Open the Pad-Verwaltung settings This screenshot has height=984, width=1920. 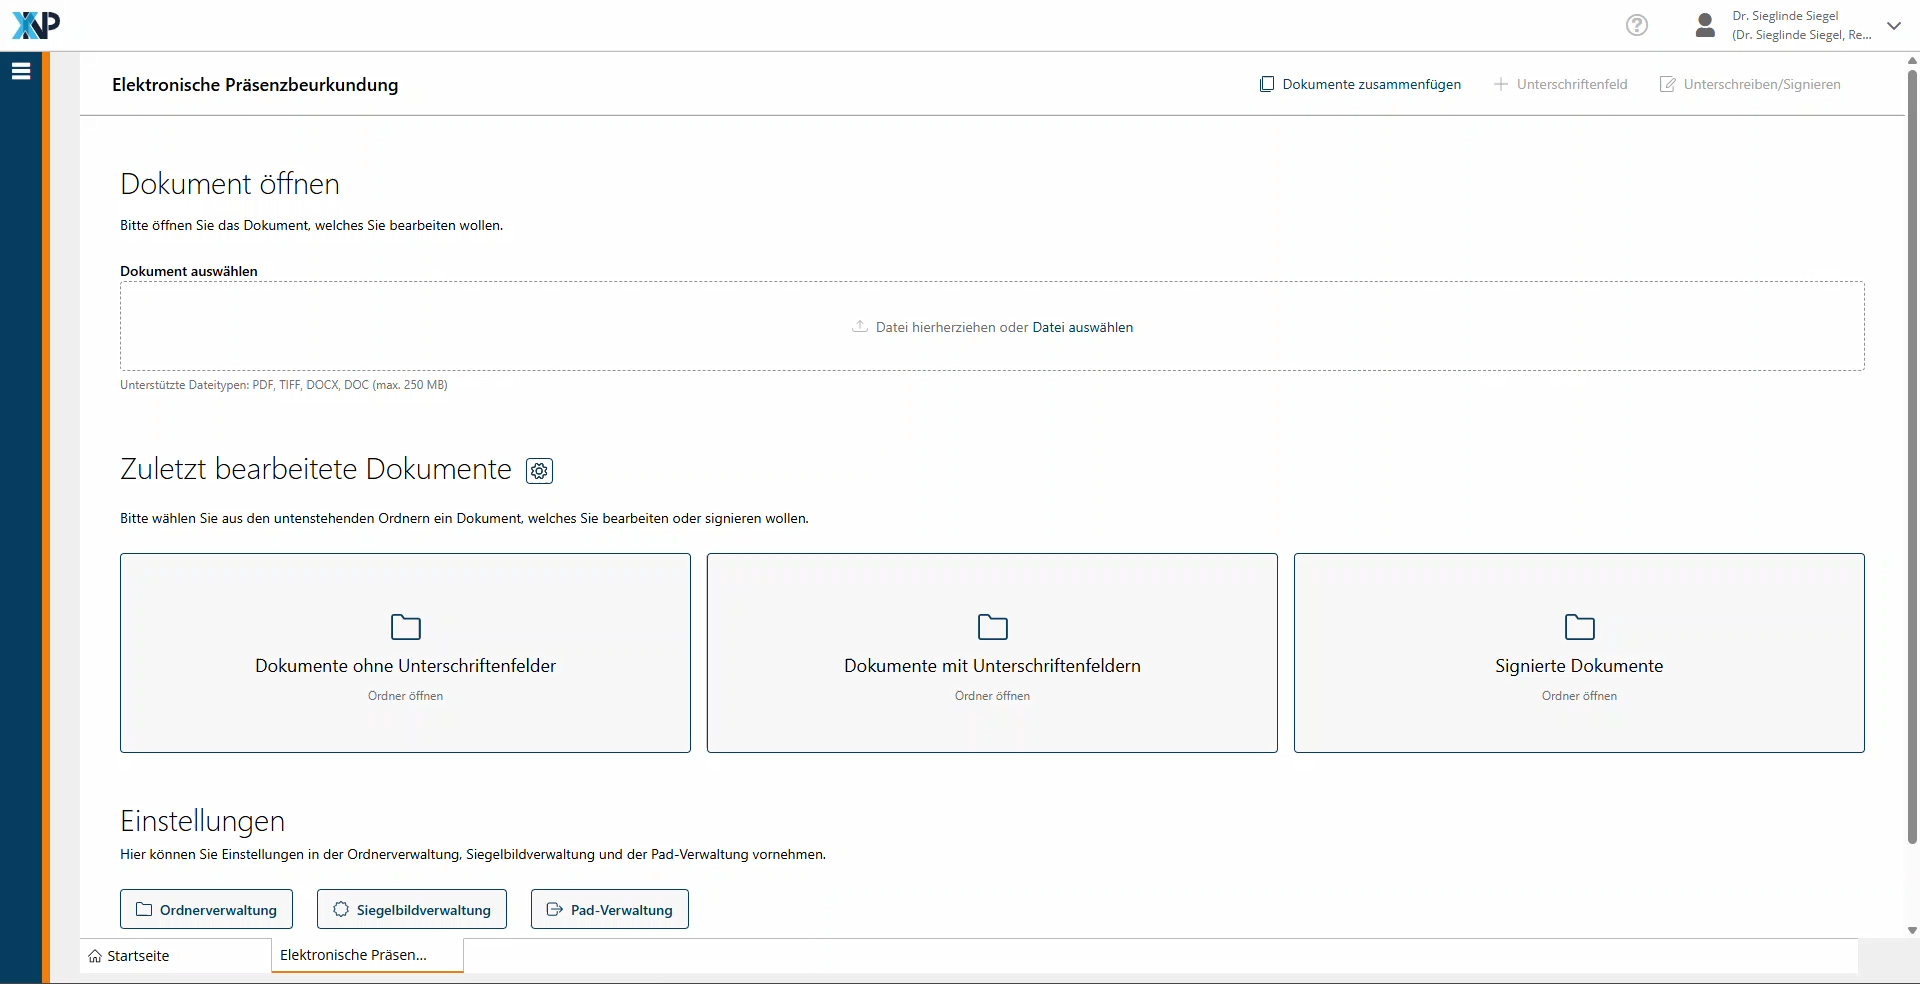tap(609, 910)
